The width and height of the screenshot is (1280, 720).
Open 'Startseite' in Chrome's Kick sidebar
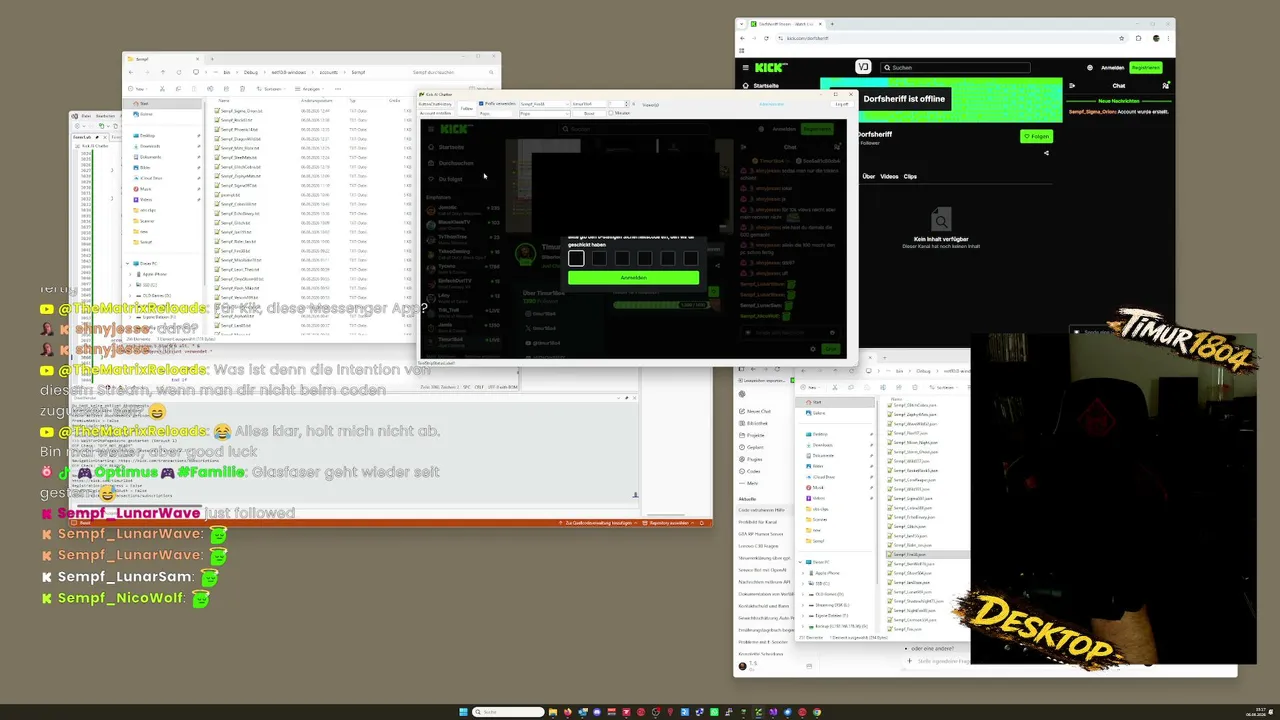[761, 85]
